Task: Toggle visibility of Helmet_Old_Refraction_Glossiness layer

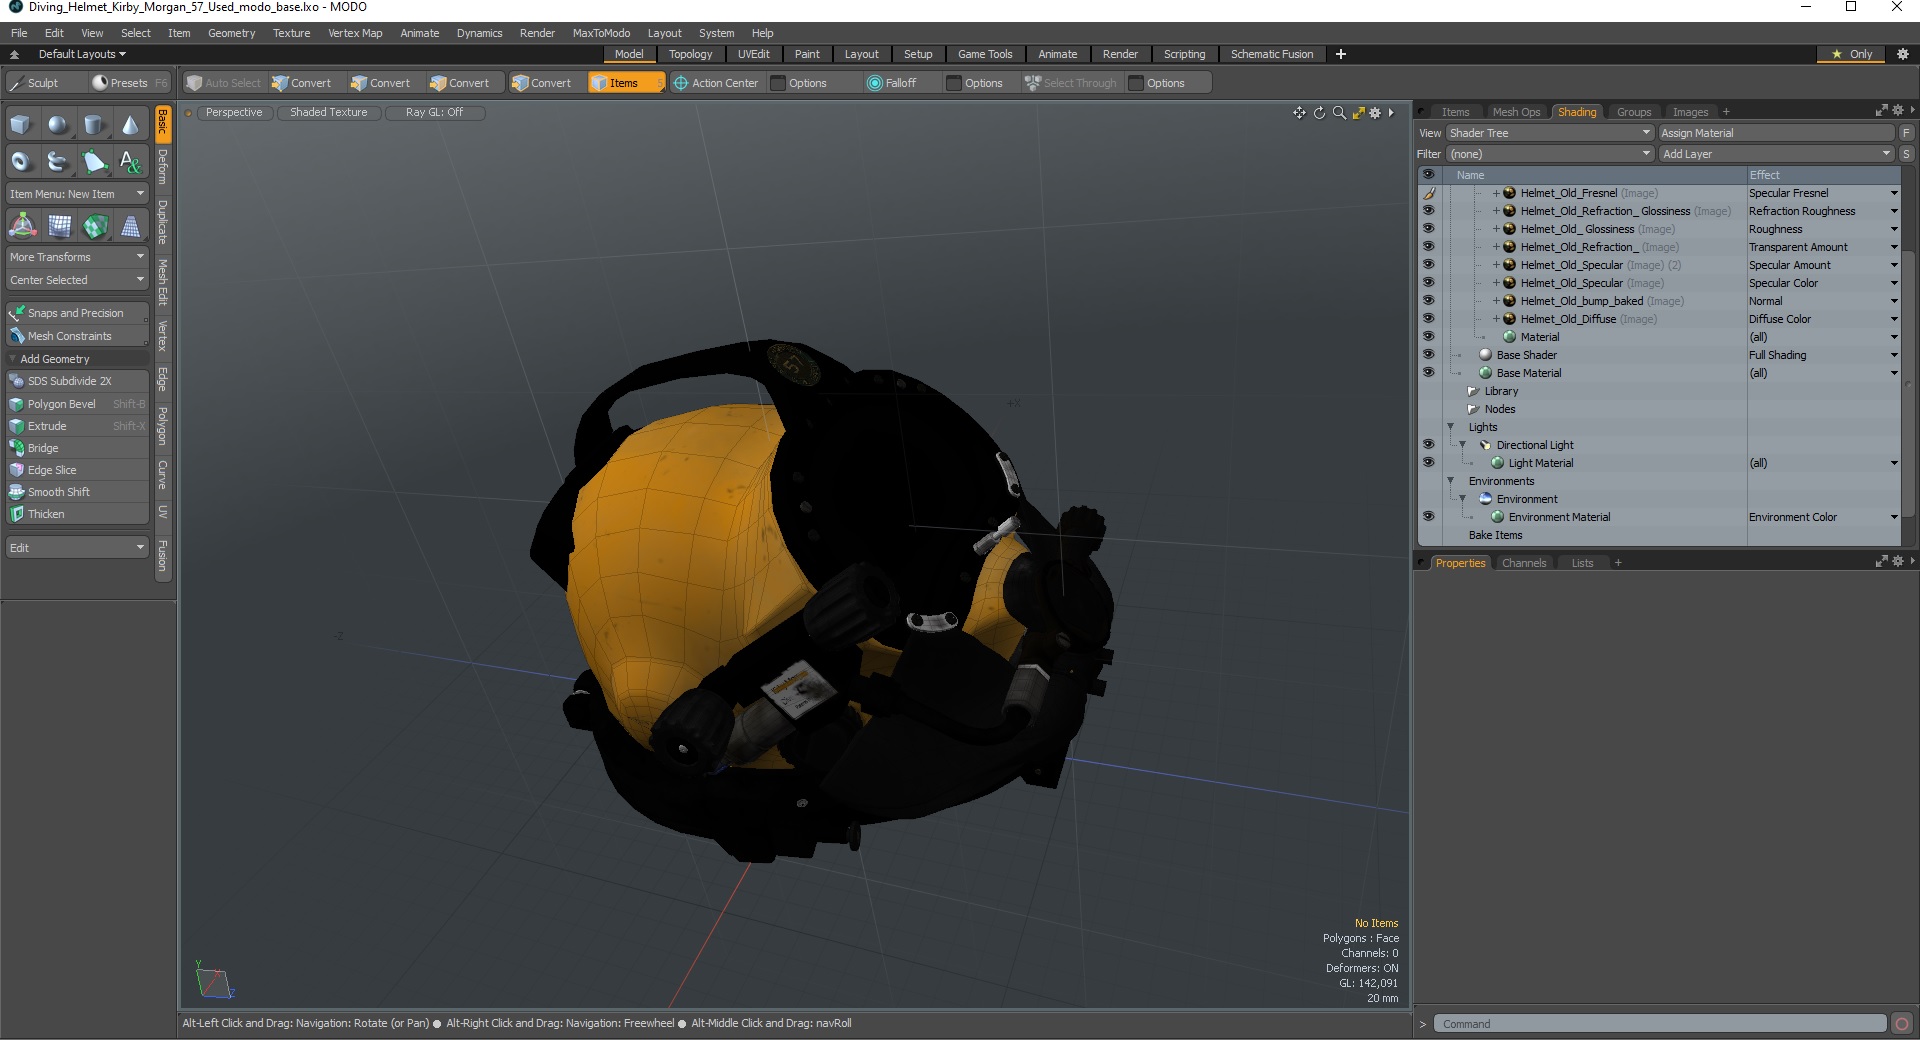Action: (1428, 211)
